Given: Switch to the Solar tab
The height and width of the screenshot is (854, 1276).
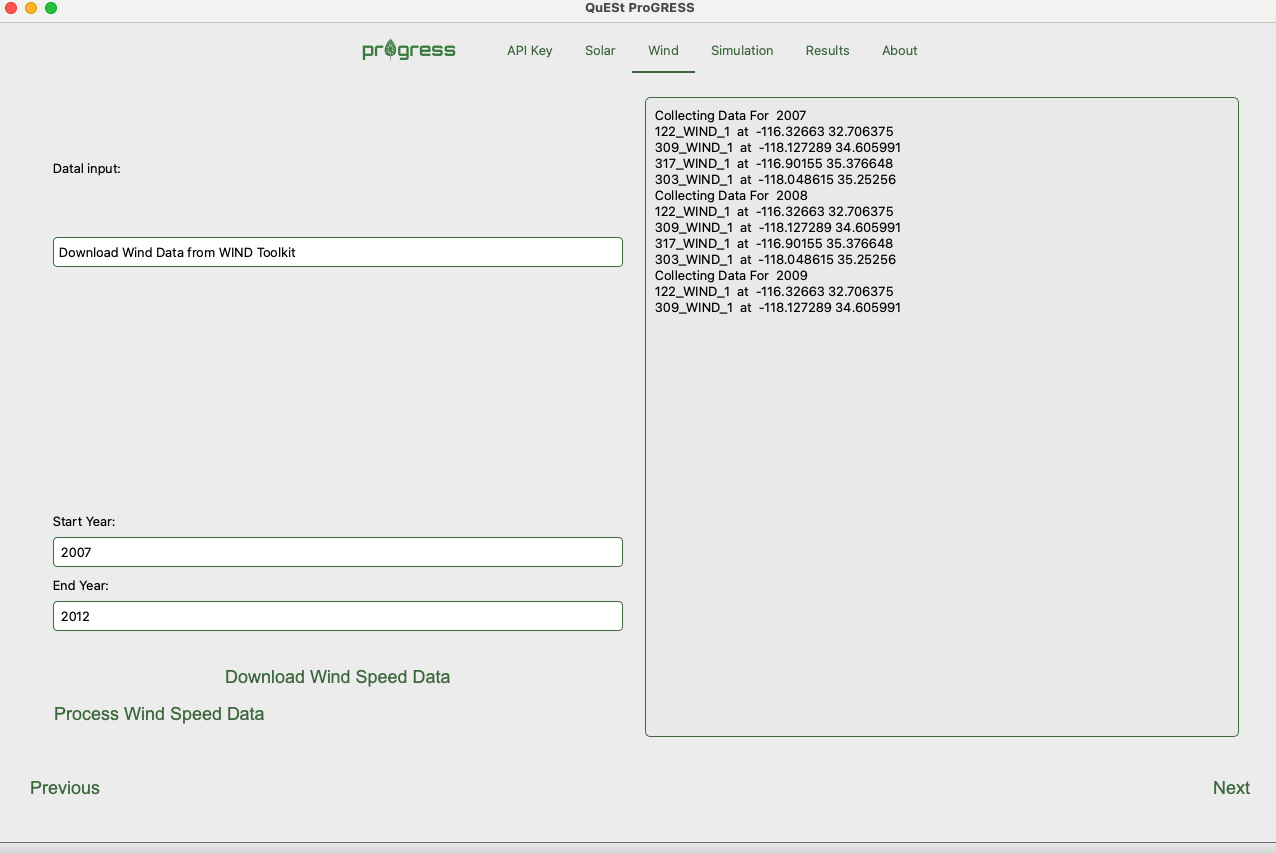Looking at the screenshot, I should [x=600, y=50].
